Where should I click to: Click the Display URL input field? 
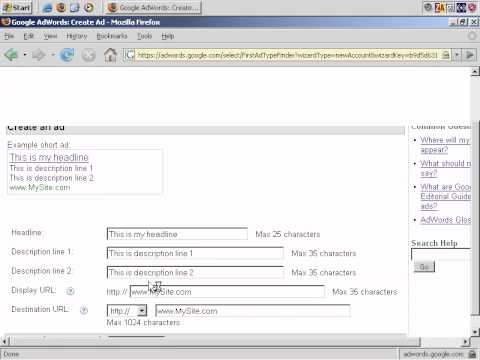pos(227,292)
